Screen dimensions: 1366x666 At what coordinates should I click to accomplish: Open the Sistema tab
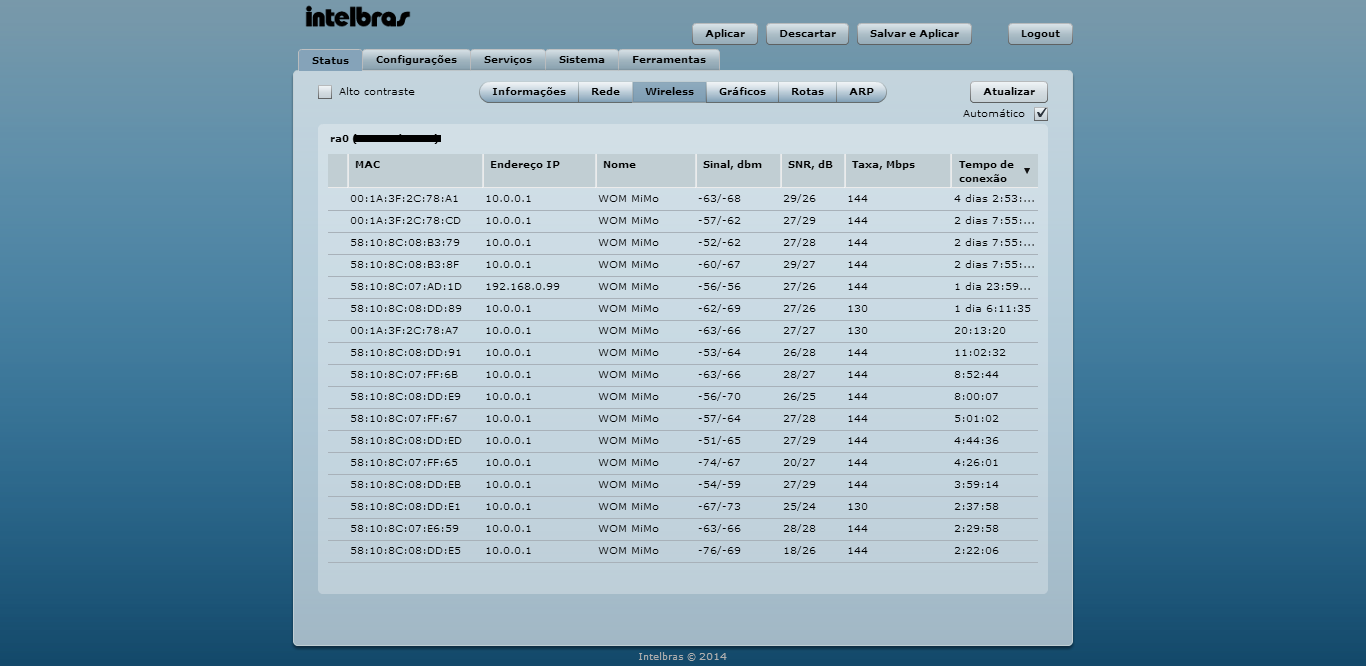click(x=582, y=60)
